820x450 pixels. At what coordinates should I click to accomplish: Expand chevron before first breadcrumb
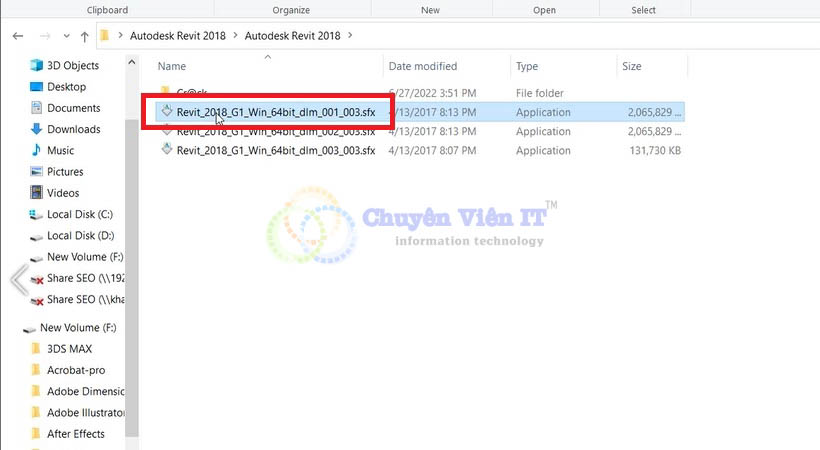click(x=120, y=35)
